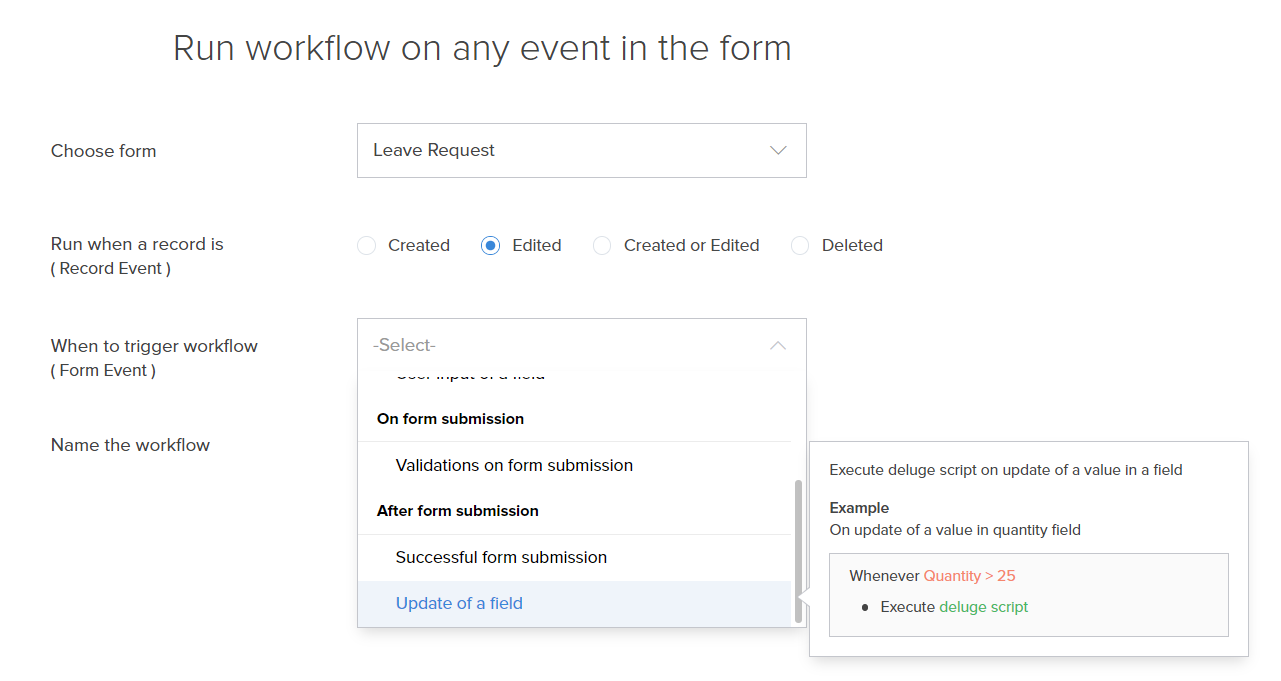Click the After form submission group header
This screenshot has width=1281, height=681.
457,511
